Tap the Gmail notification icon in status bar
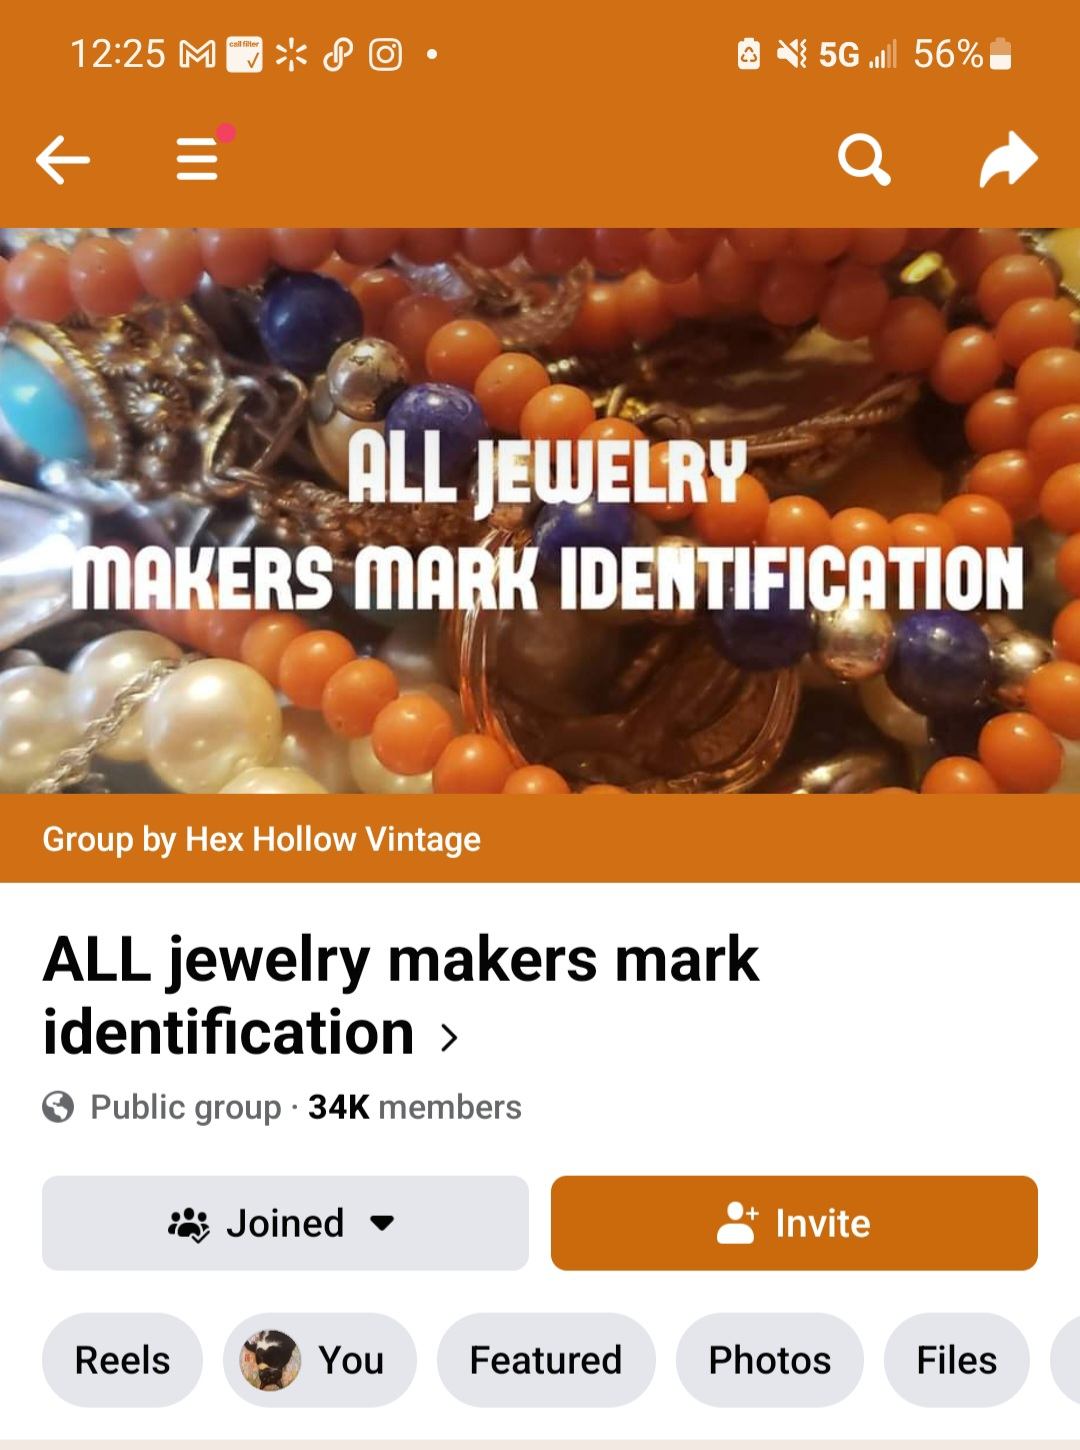The height and width of the screenshot is (1450, 1080). [197, 55]
